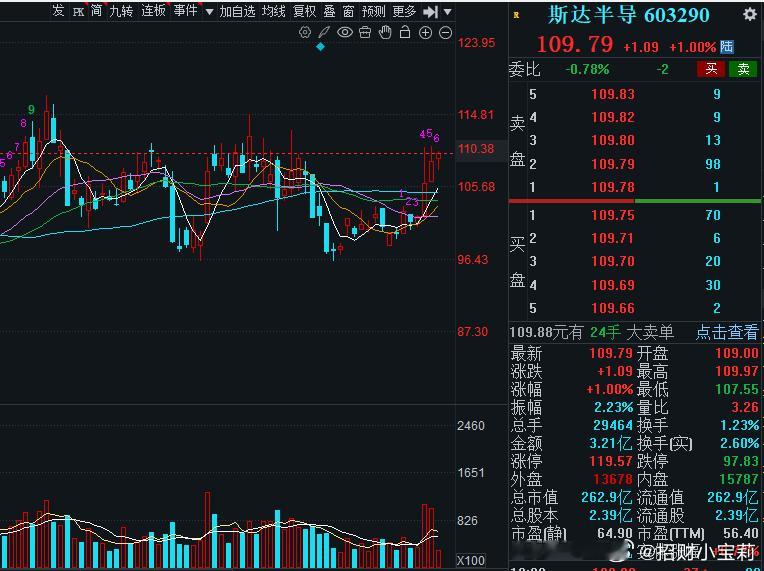764x571 pixels.
Task: Click the 最高 value 109.97
Action: tap(737, 371)
